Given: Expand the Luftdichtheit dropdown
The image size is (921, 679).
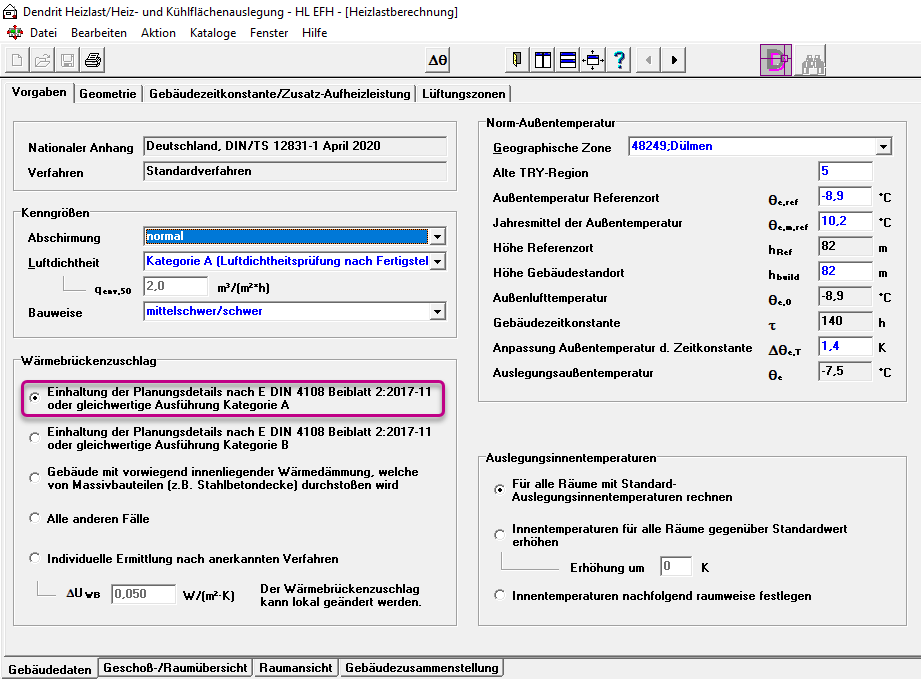Looking at the screenshot, I should (x=437, y=261).
